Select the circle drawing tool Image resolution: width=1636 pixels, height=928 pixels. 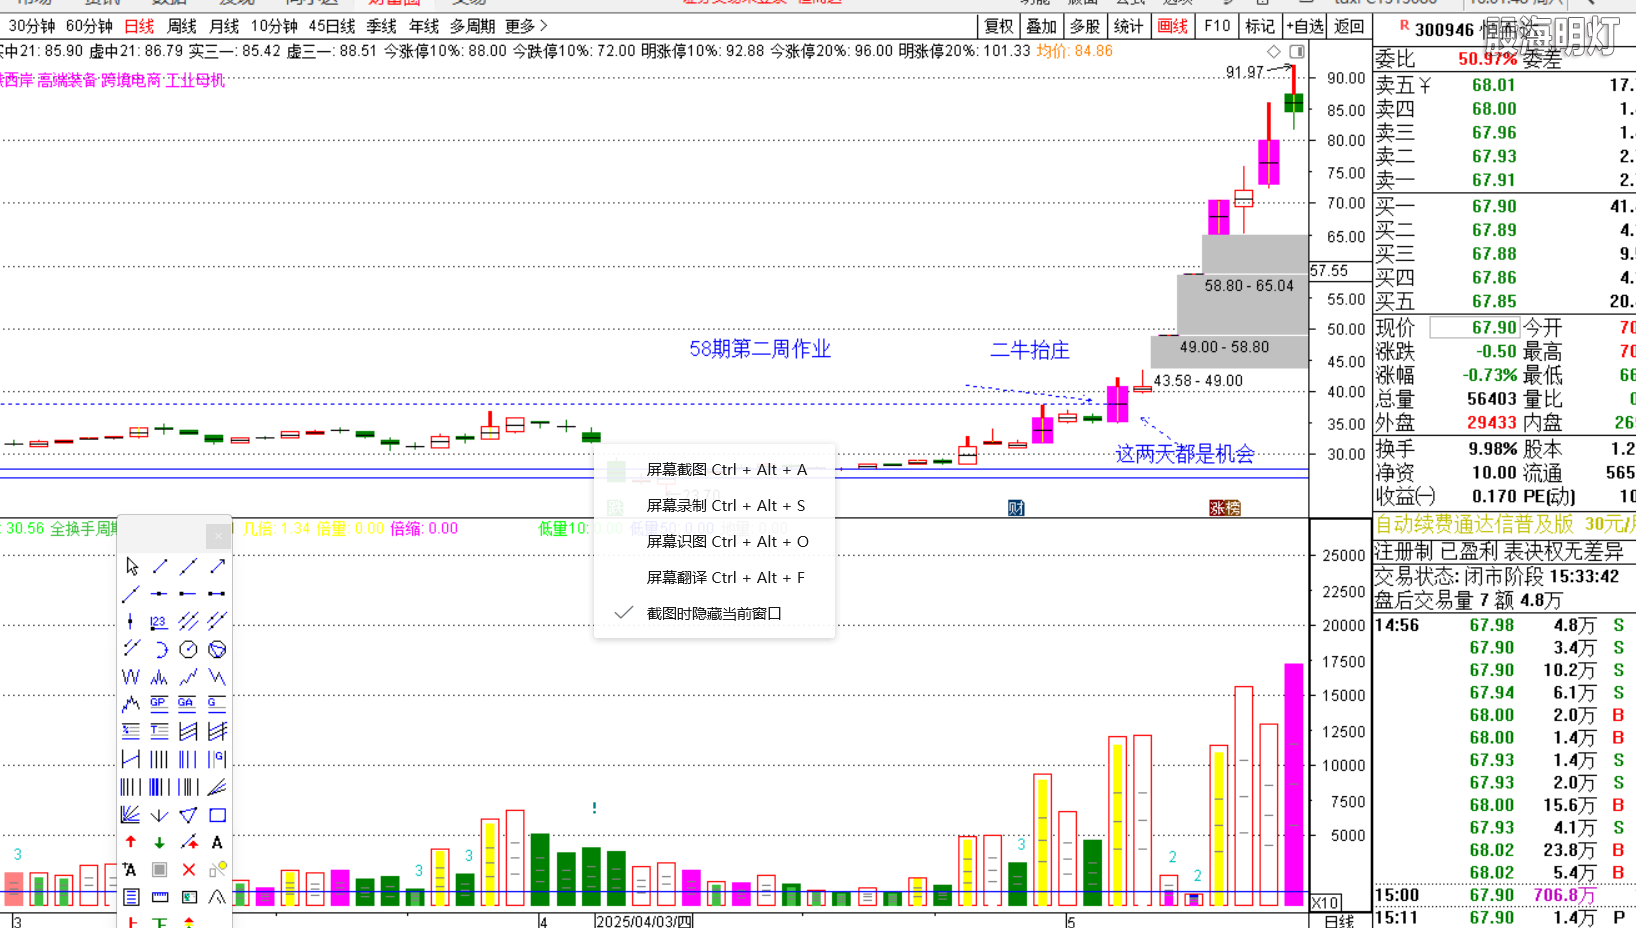pos(188,650)
